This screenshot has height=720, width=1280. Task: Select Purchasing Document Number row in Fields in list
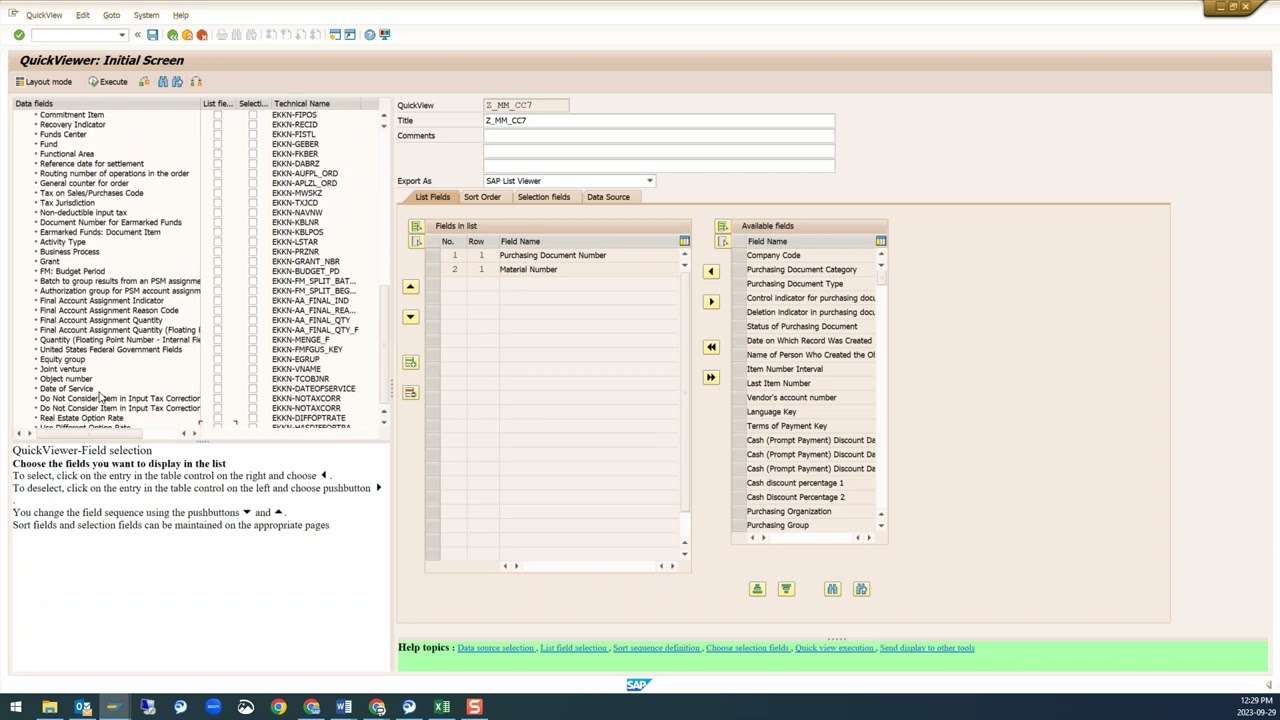click(553, 255)
